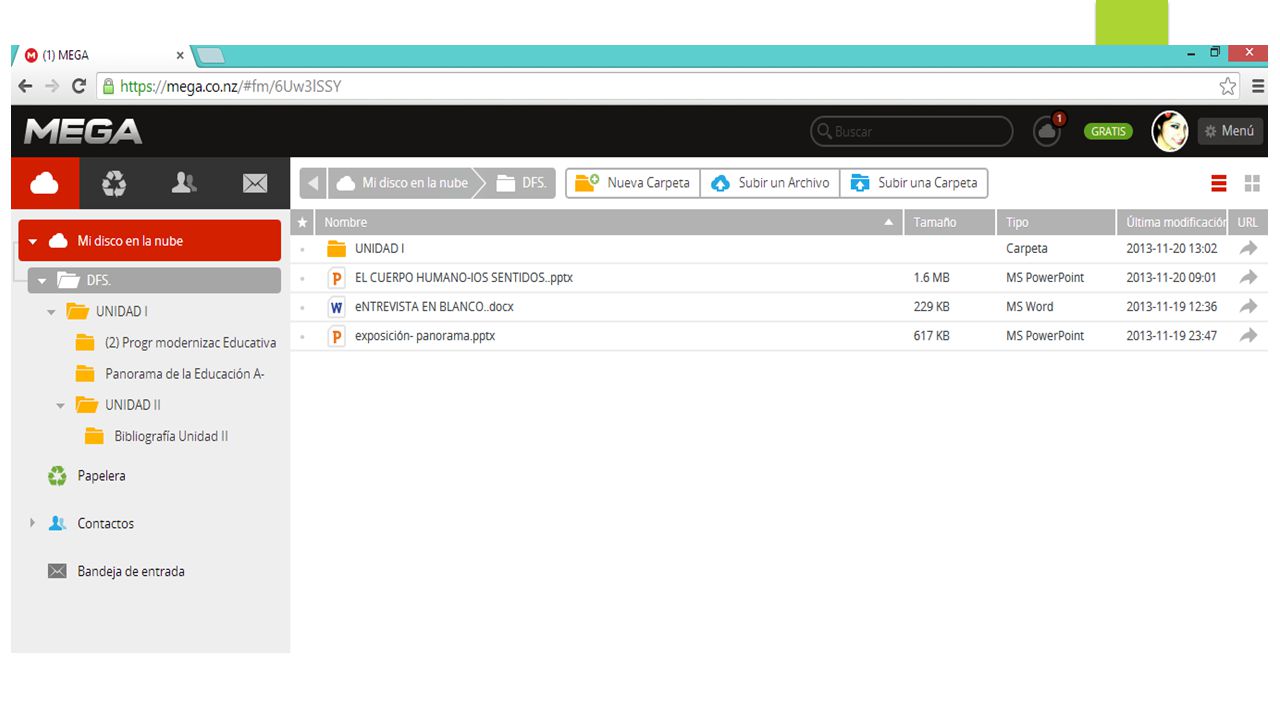Click Subir un Archivo button
Viewport: 1280px width, 720px height.
pyautogui.click(x=770, y=183)
